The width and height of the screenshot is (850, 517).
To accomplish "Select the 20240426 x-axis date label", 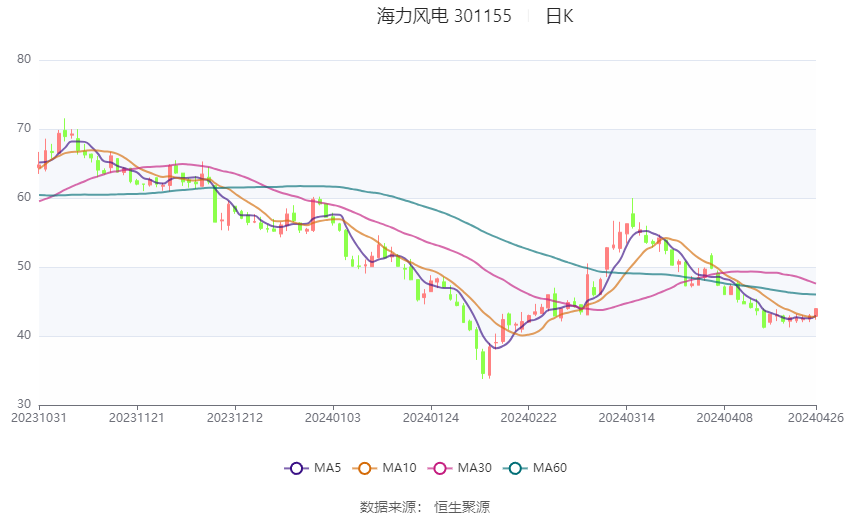I will tap(816, 418).
